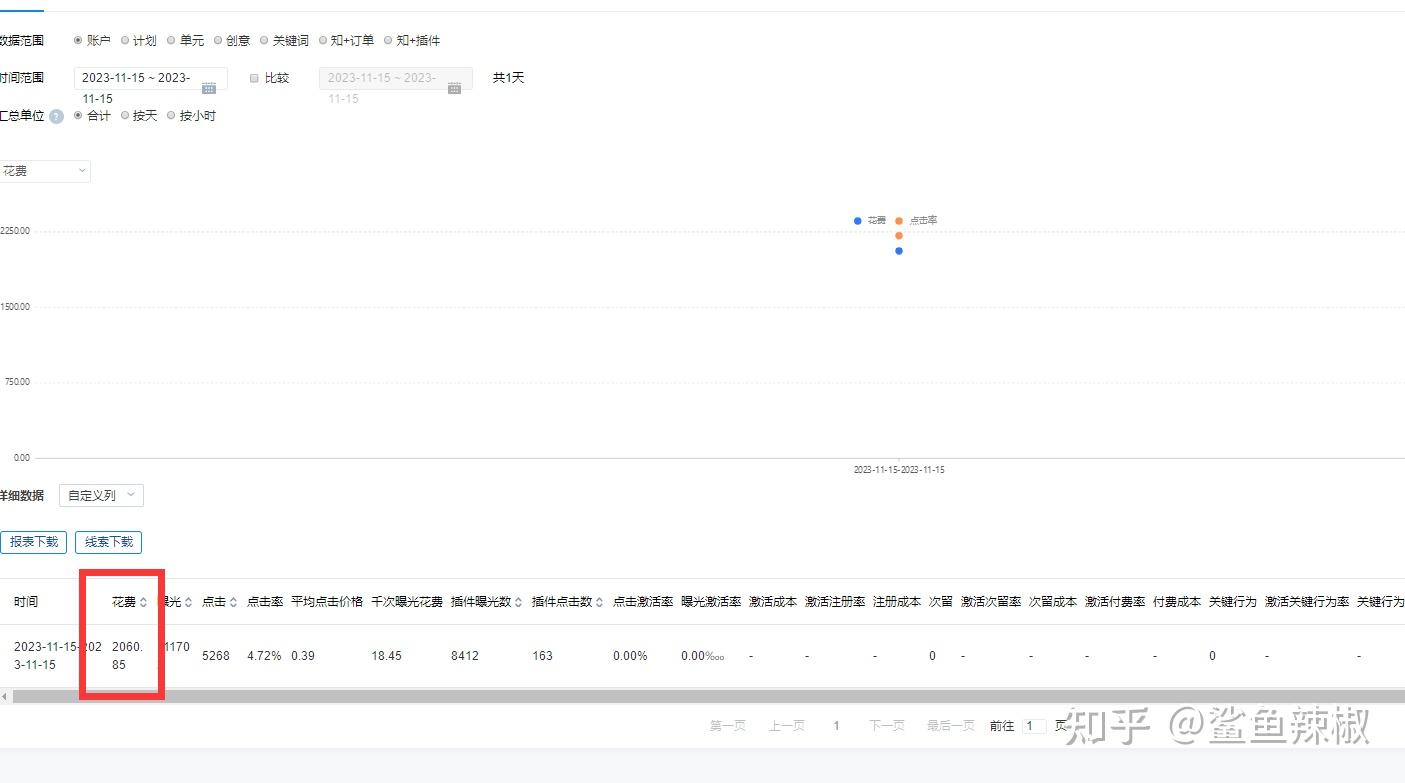This screenshot has height=783, width=1405.
Task: Click the scrollbar left arrow
Action: (x=5, y=696)
